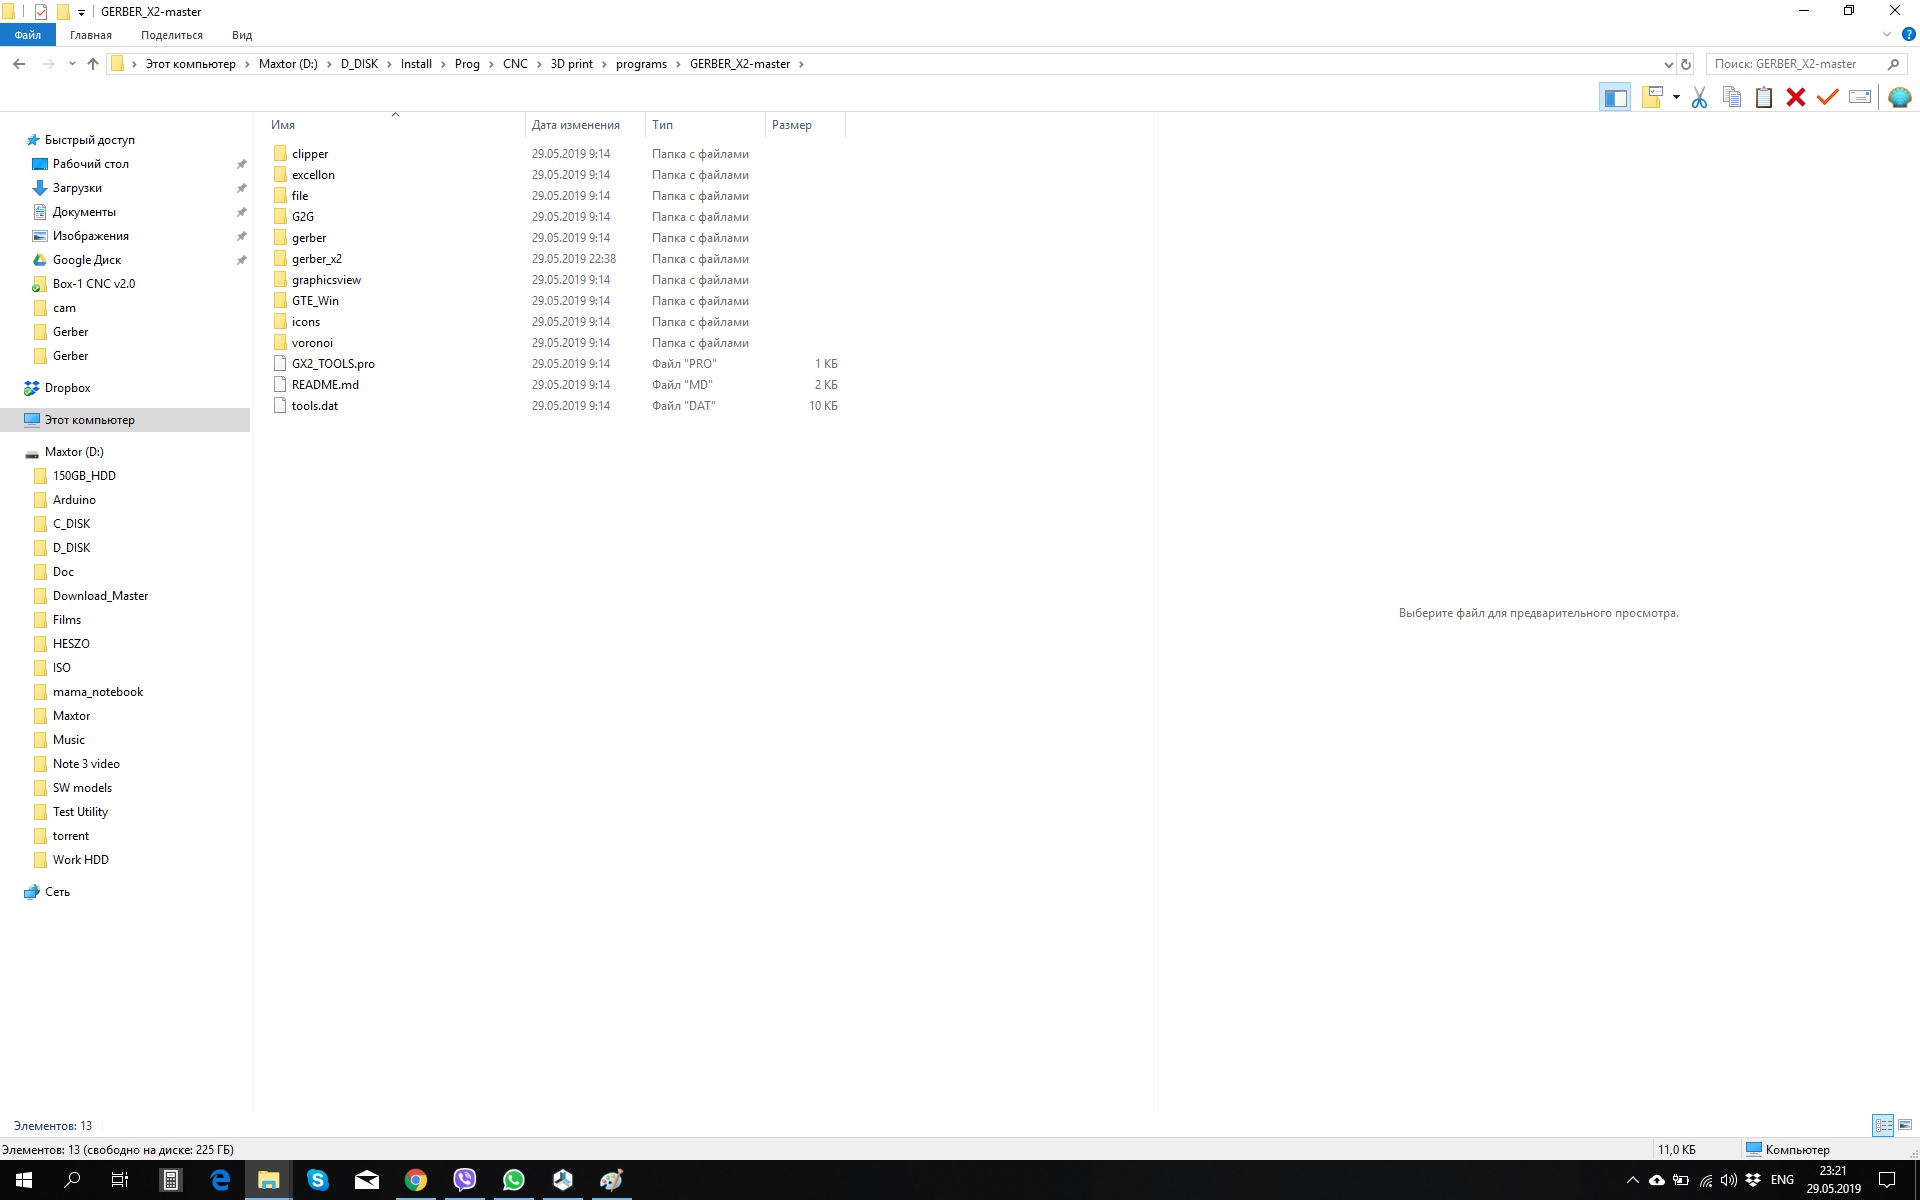Click the Copy documents toolbar icon
The width and height of the screenshot is (1920, 1200).
[1732, 97]
